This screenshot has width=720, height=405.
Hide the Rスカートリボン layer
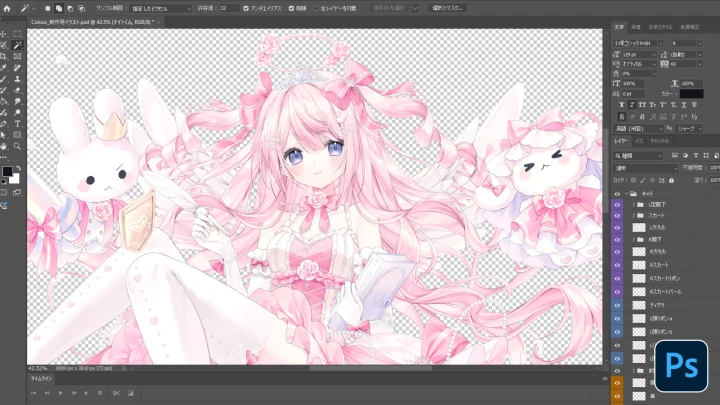tap(617, 278)
